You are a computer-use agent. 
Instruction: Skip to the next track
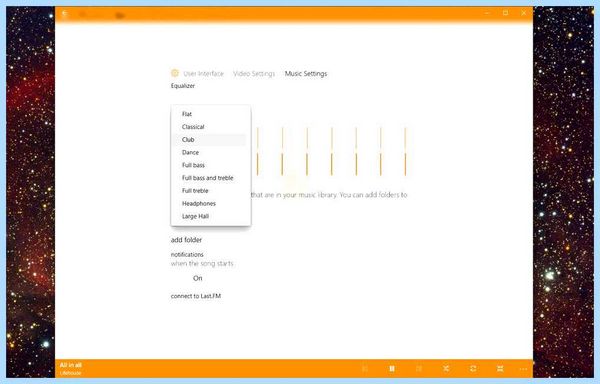coord(419,369)
